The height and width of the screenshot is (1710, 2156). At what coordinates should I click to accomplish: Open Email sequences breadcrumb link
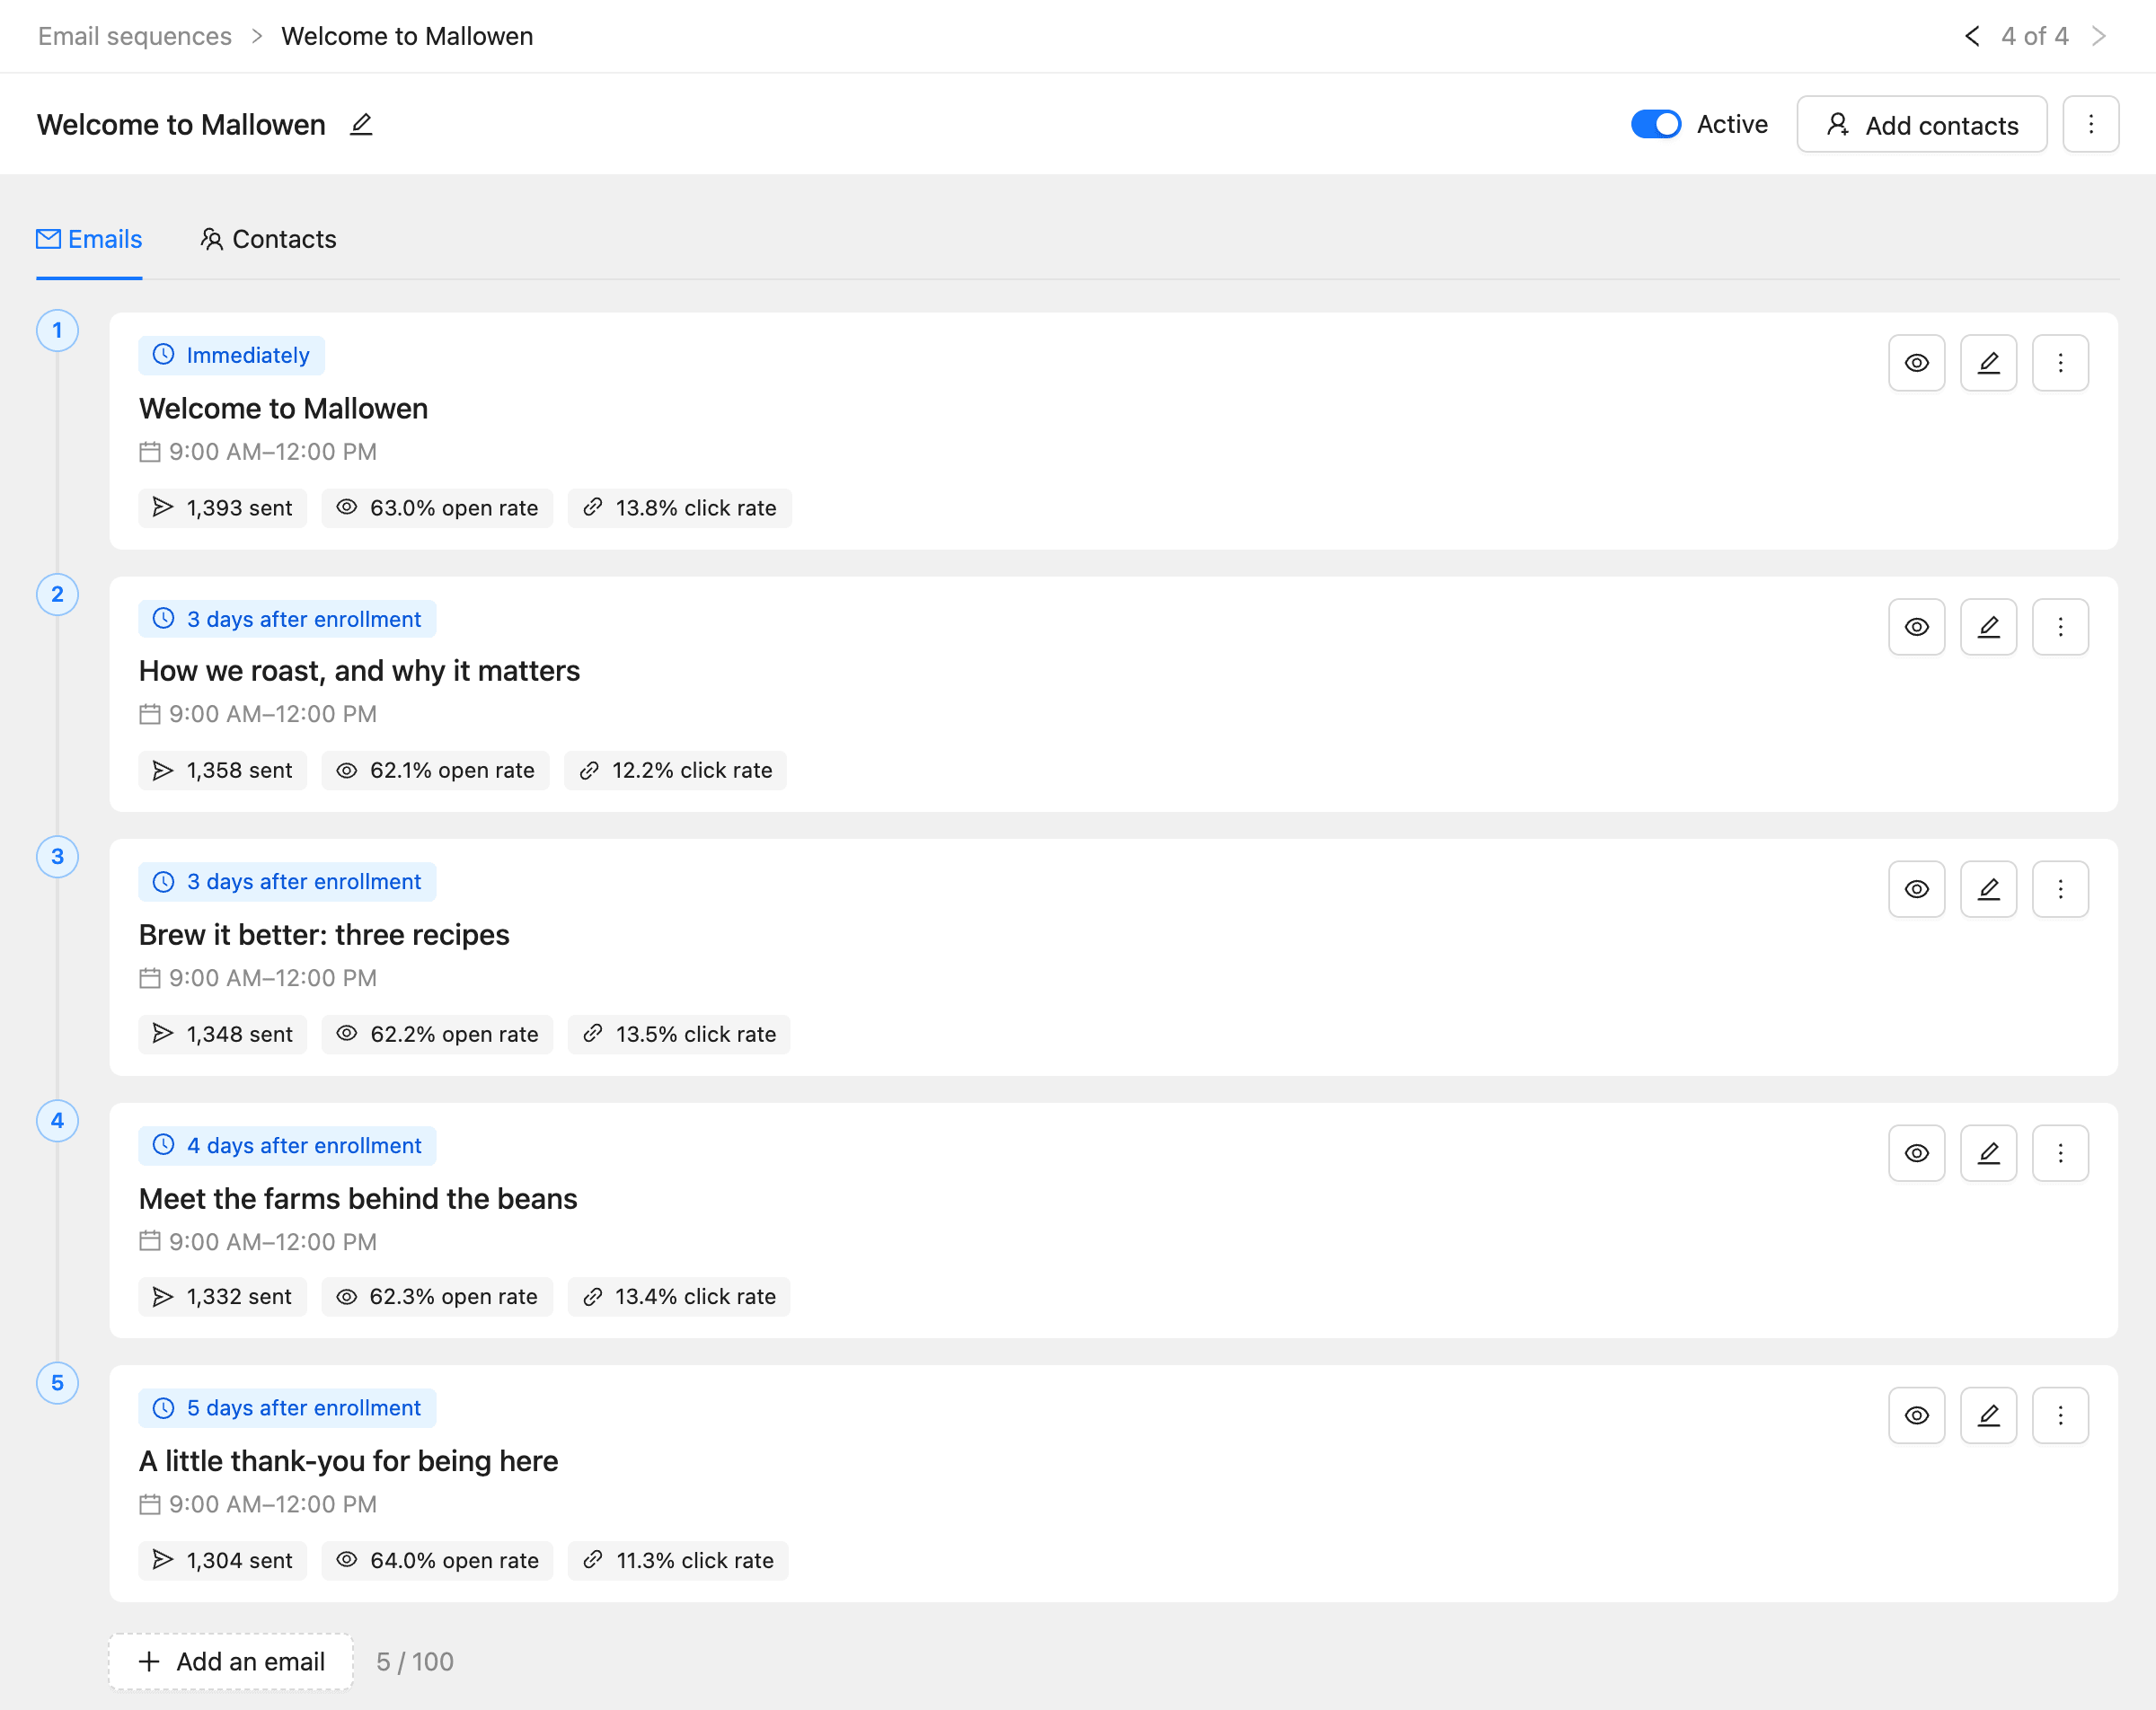[135, 36]
